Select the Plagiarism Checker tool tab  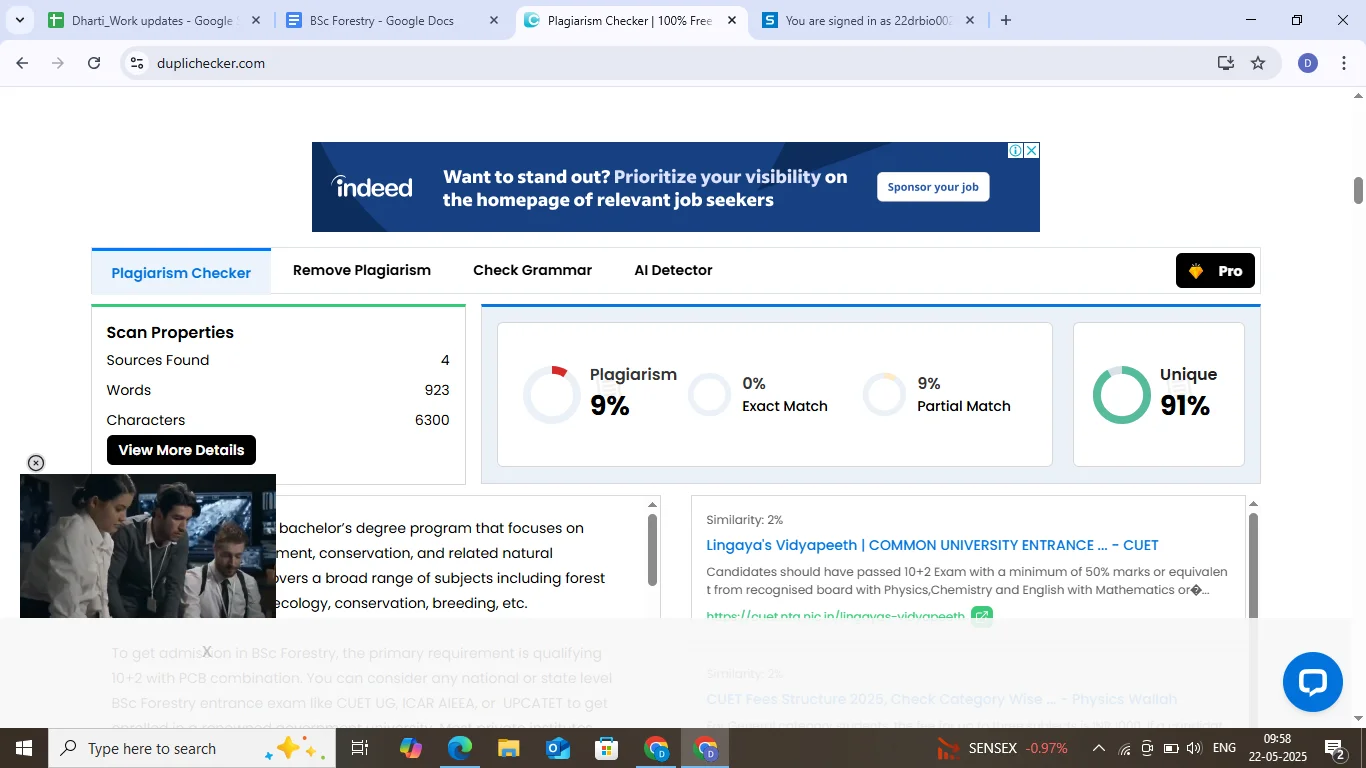click(181, 272)
